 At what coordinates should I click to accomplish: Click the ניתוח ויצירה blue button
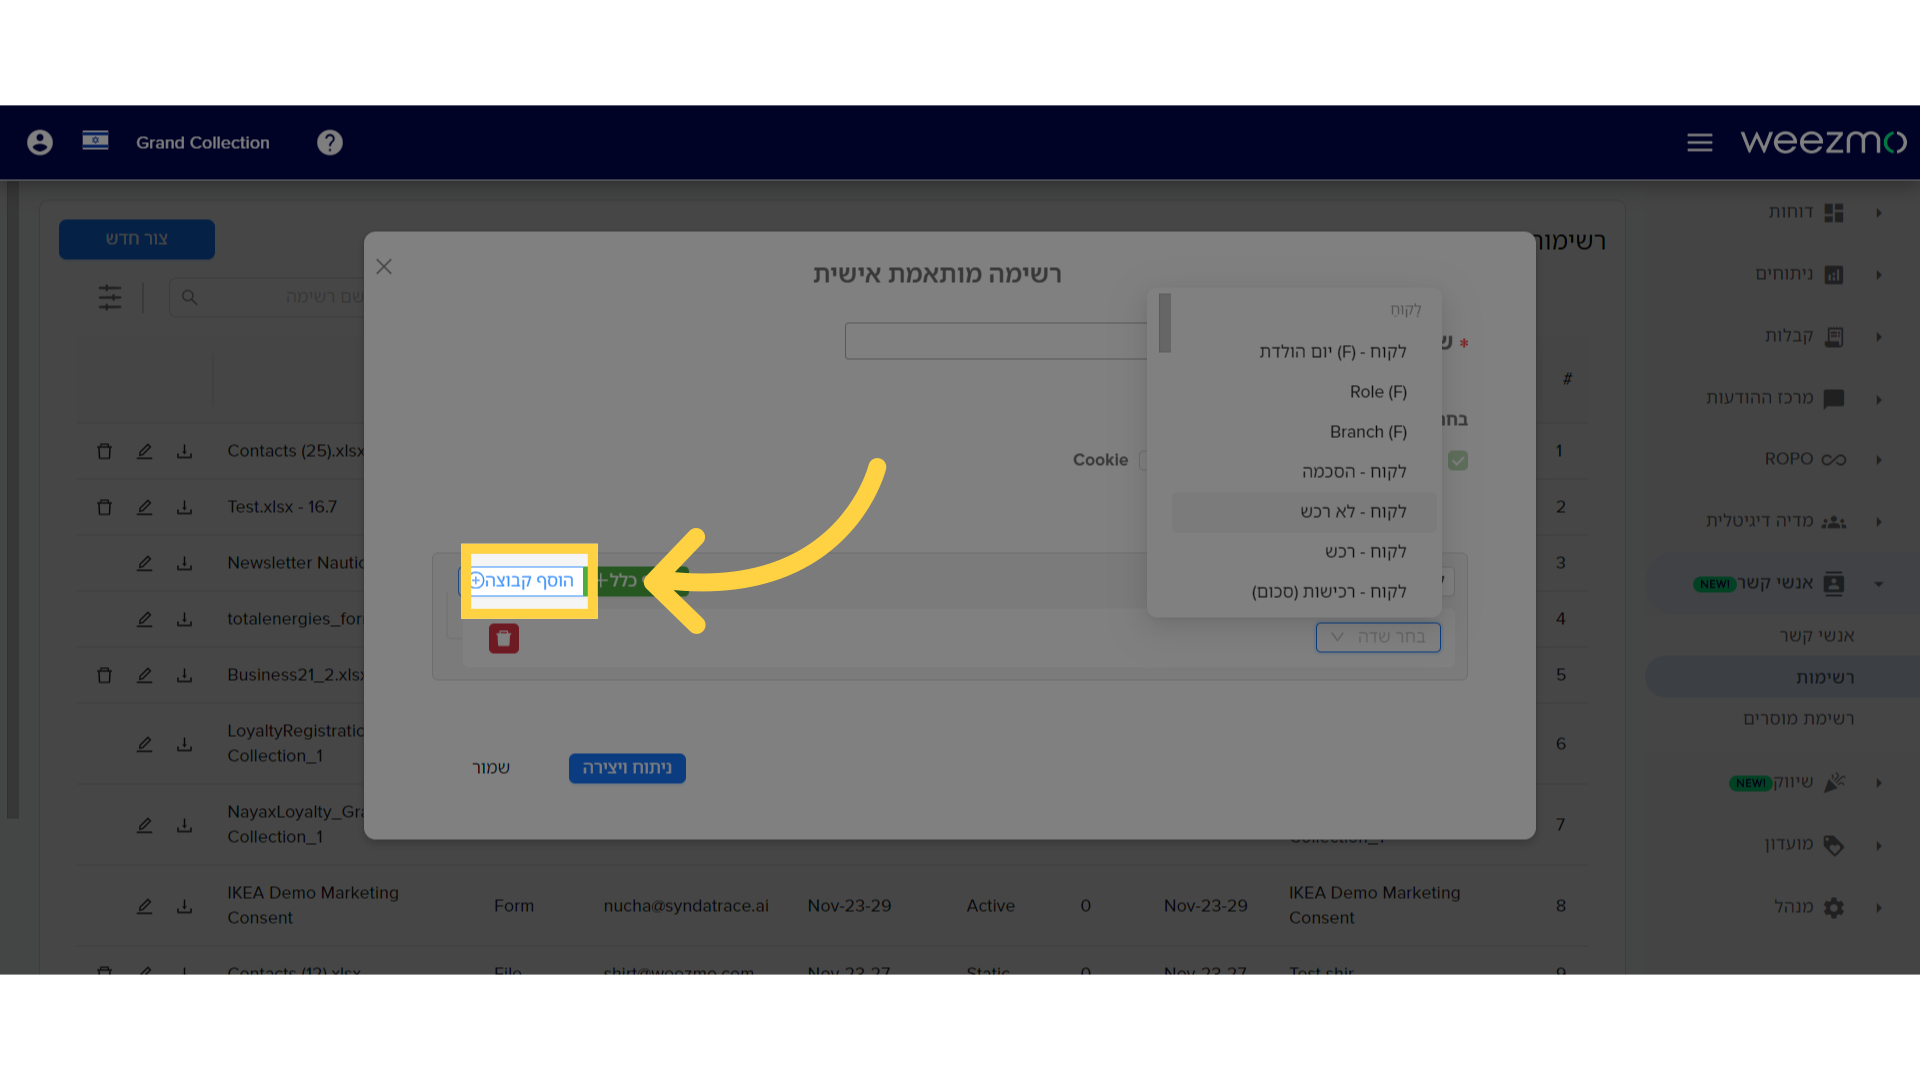627,768
